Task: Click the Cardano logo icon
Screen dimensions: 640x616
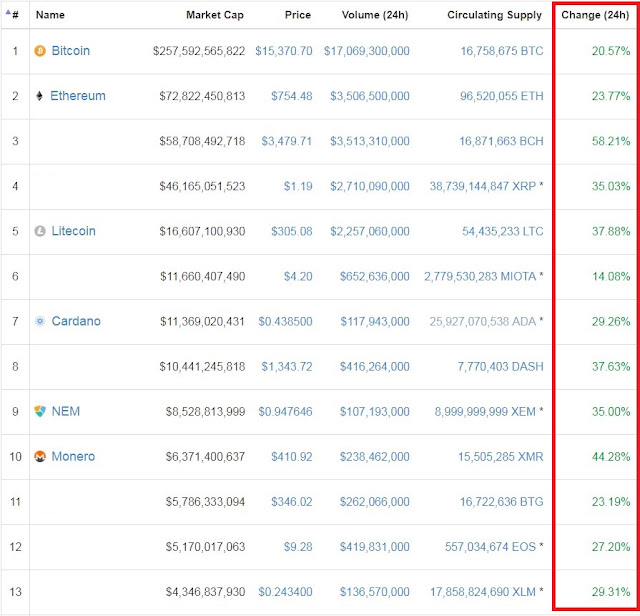Action: click(40, 321)
